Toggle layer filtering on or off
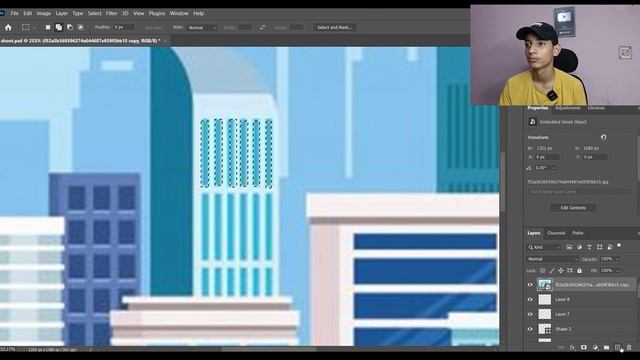The width and height of the screenshot is (640, 360). pyautogui.click(x=619, y=246)
